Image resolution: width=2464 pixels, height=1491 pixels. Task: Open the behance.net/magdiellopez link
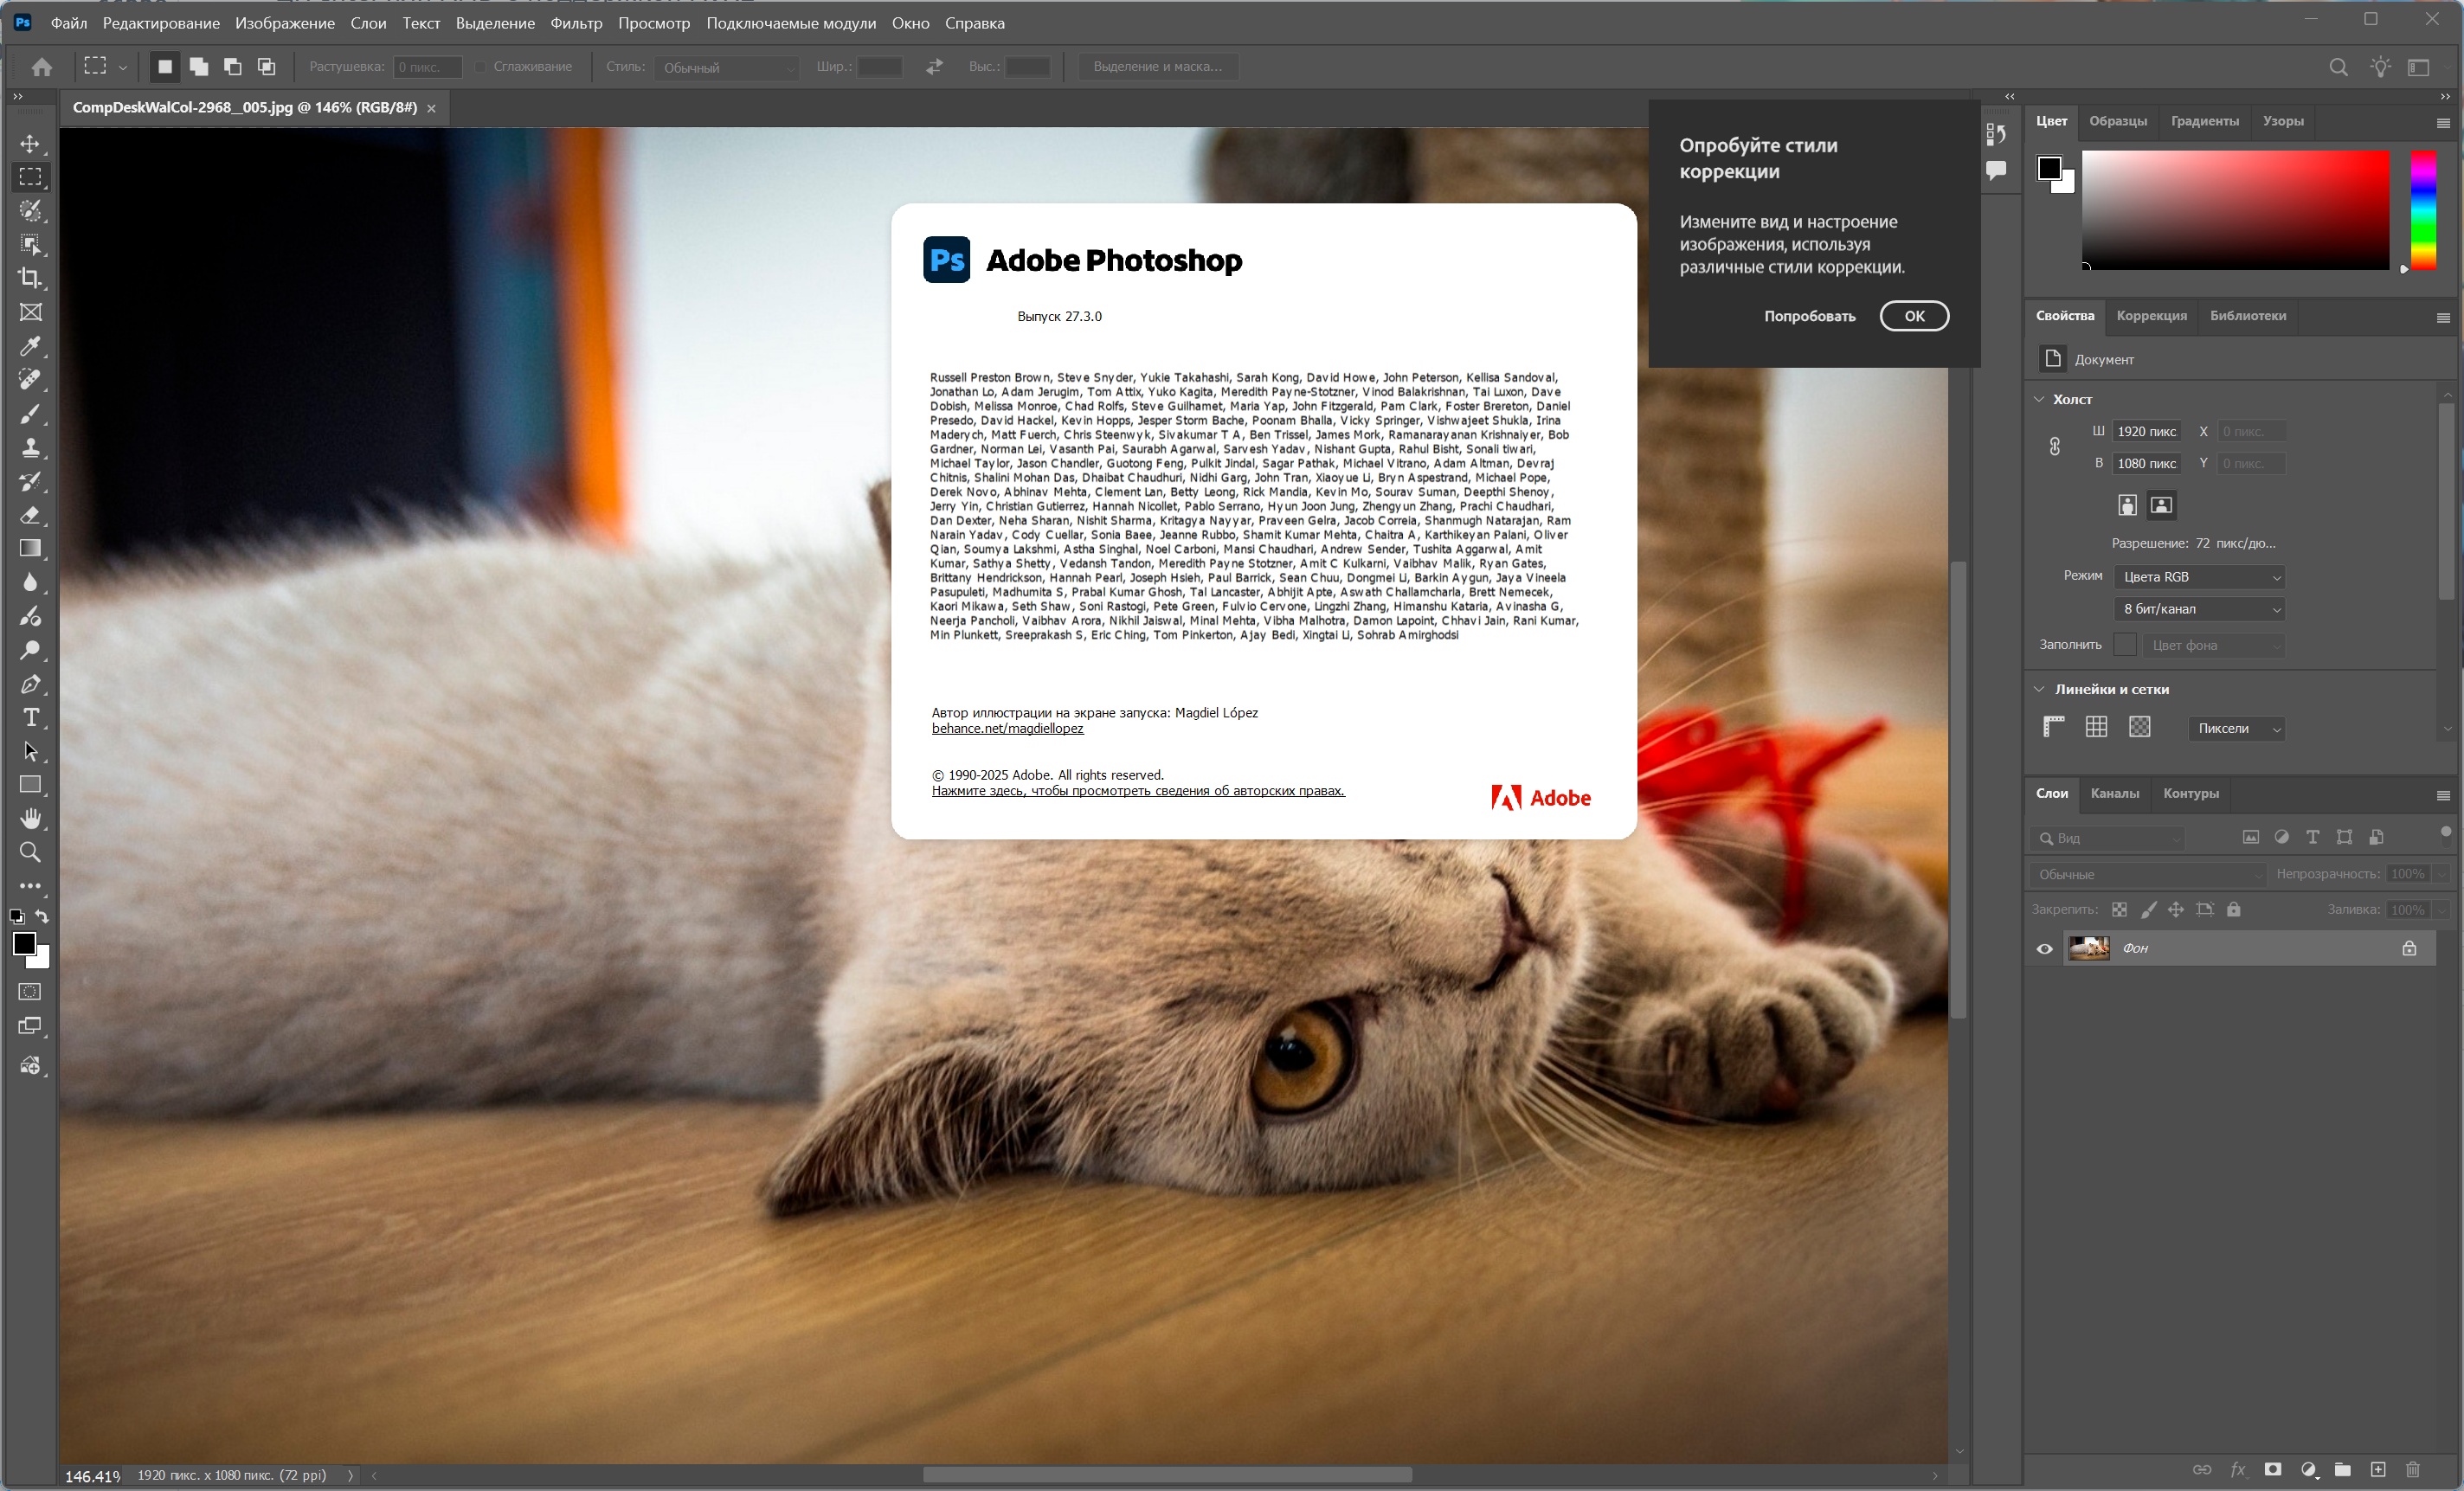[1007, 729]
